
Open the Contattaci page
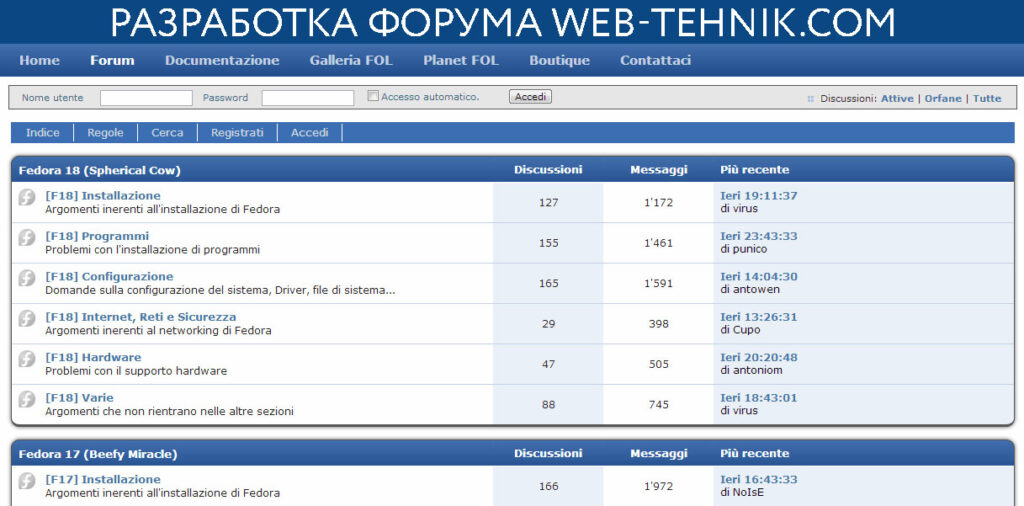coord(656,61)
